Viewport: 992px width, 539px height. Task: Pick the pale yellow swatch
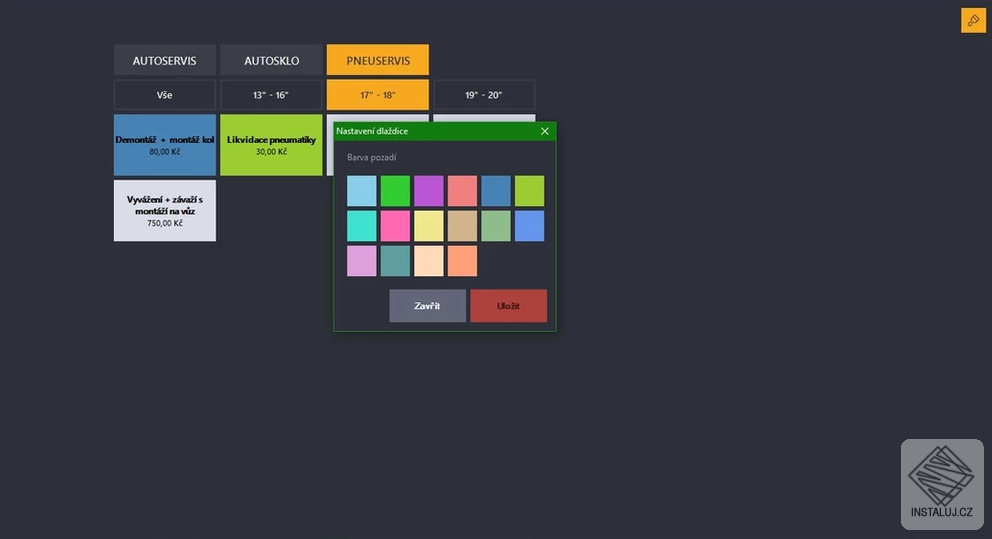click(x=429, y=226)
